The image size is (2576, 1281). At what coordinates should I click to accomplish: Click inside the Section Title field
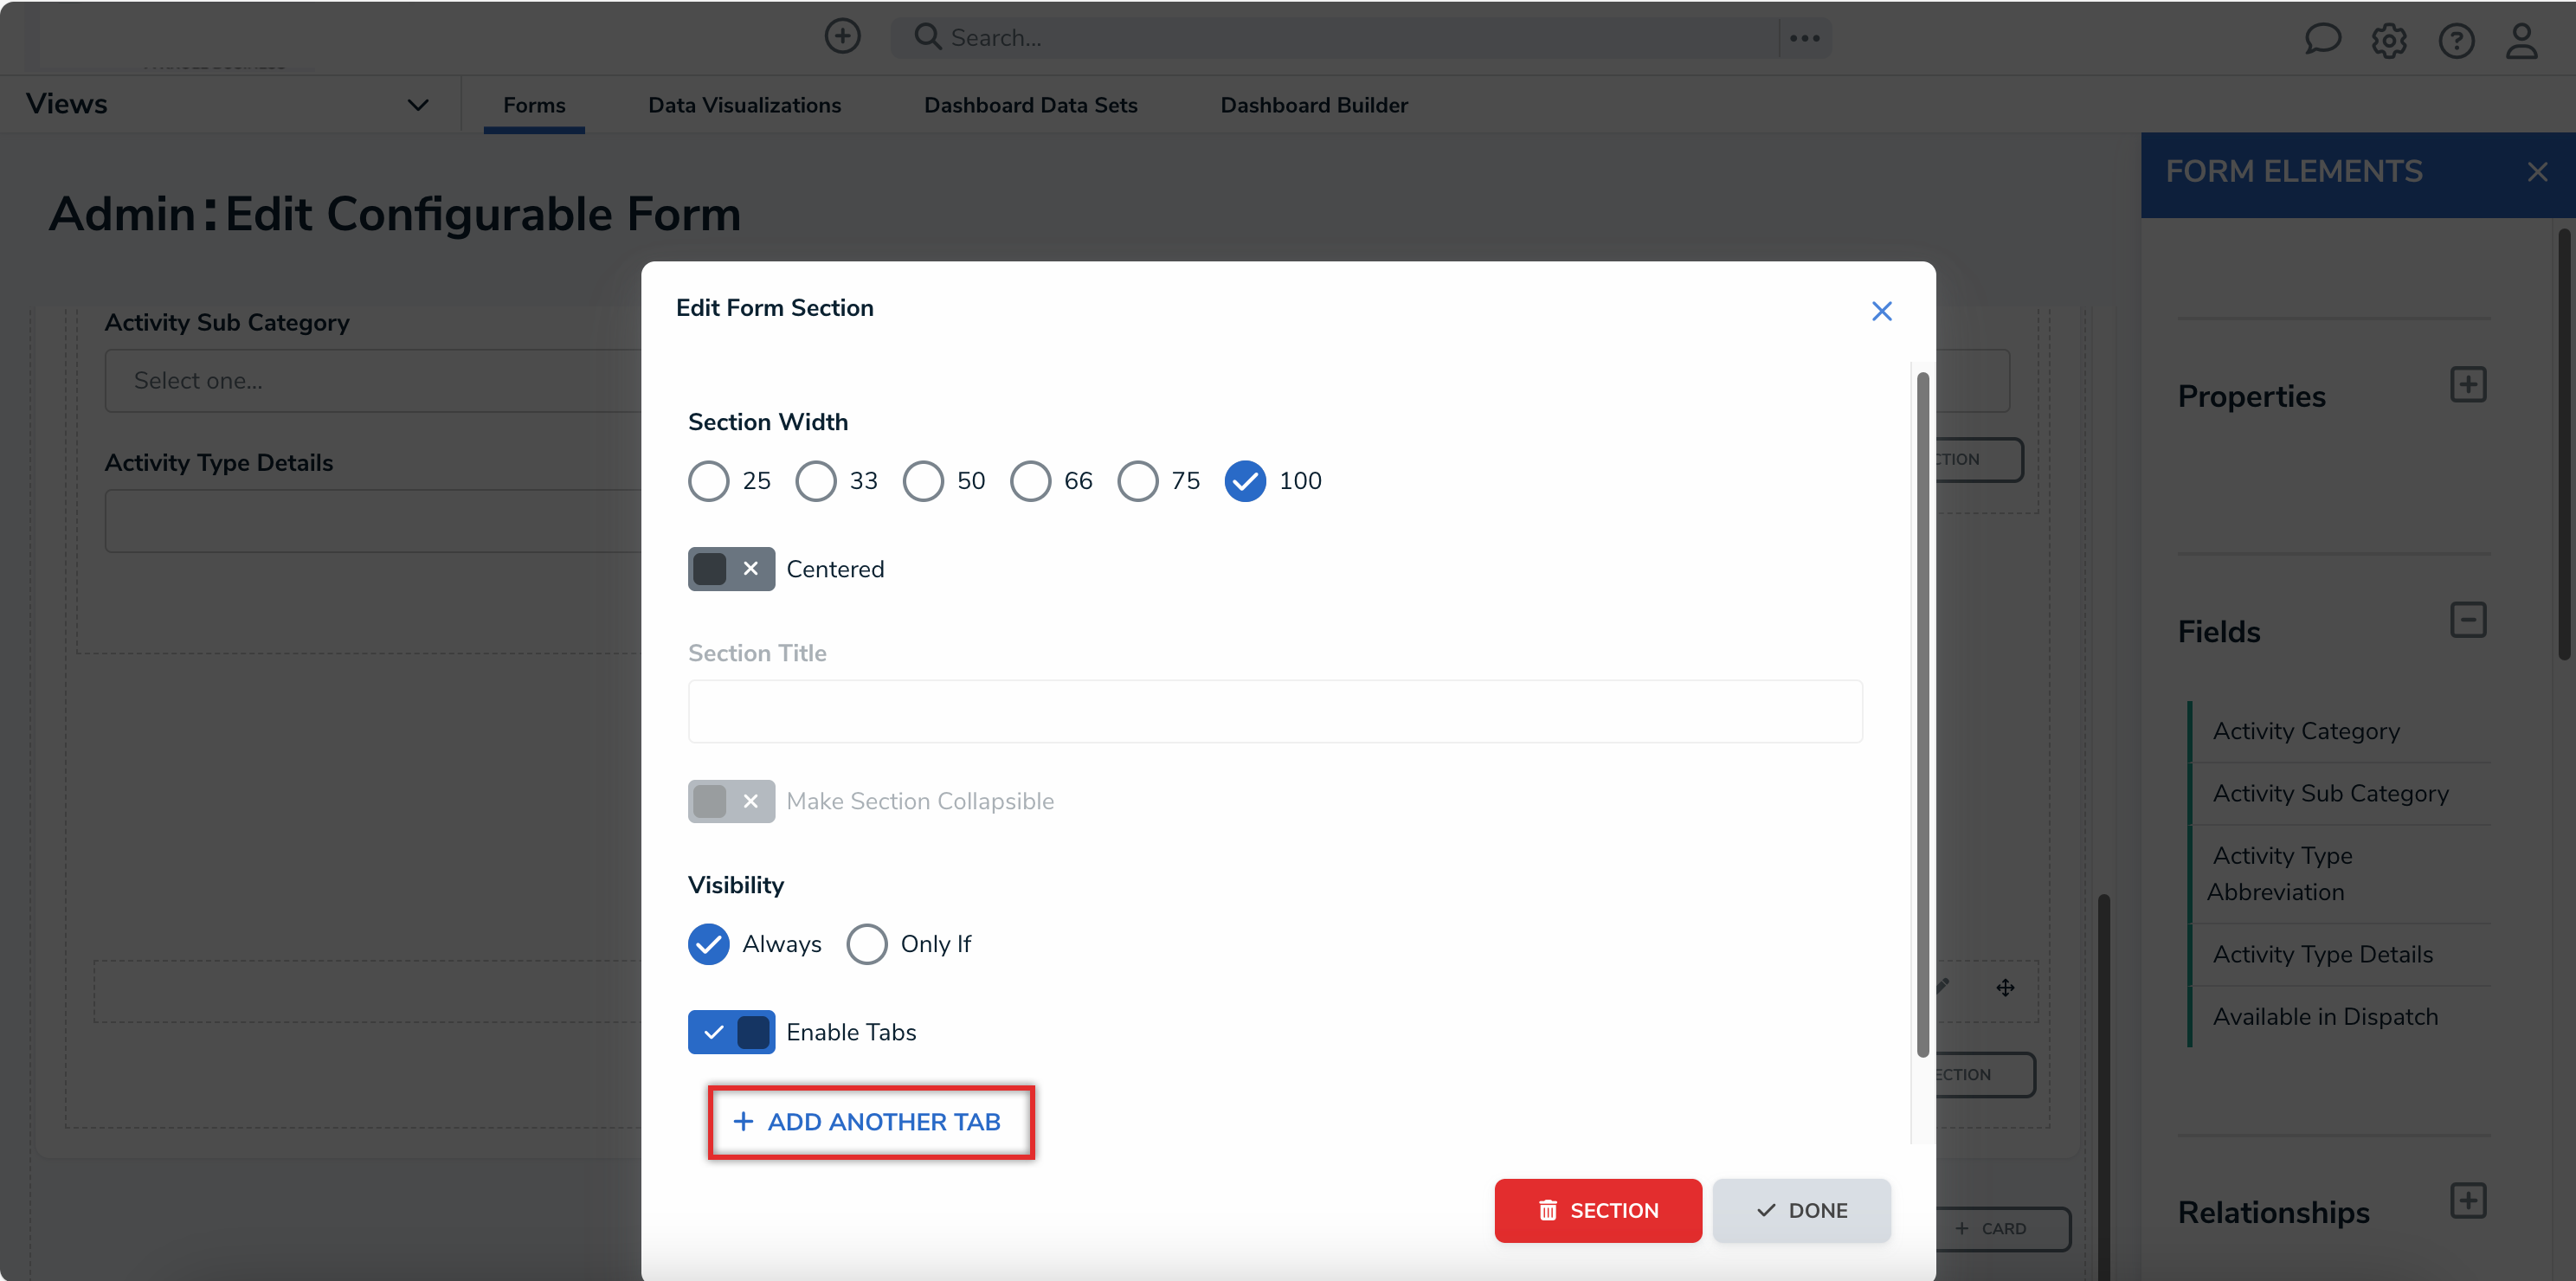1274,711
